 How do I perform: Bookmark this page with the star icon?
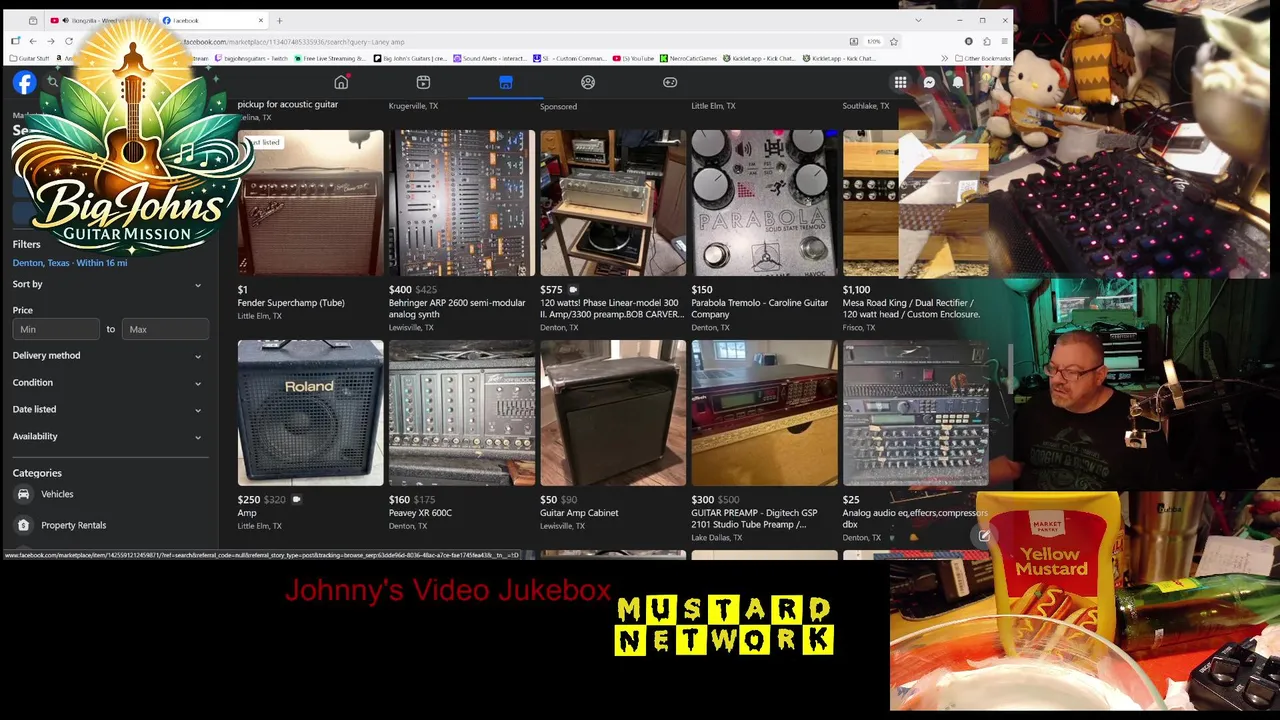(x=894, y=41)
